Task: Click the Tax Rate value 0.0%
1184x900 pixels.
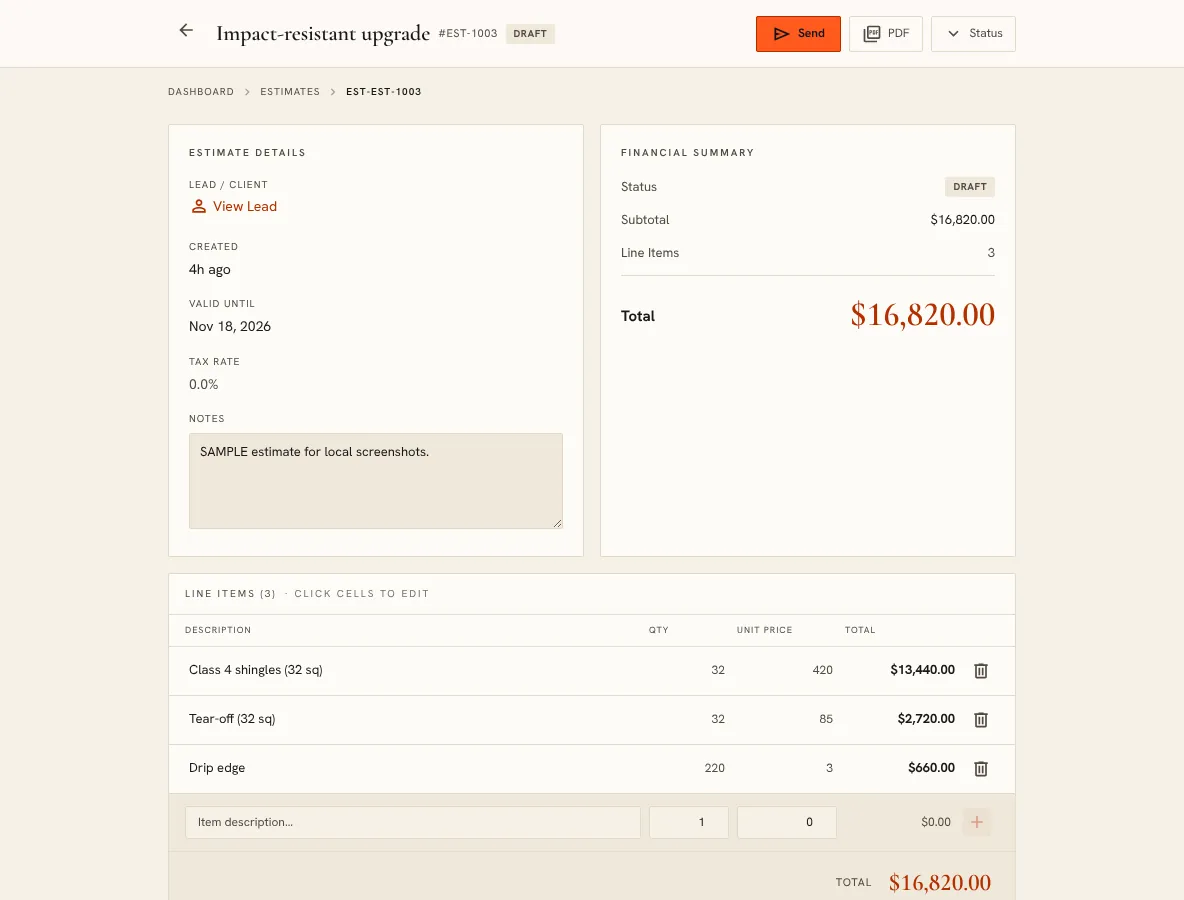Action: coord(204,384)
